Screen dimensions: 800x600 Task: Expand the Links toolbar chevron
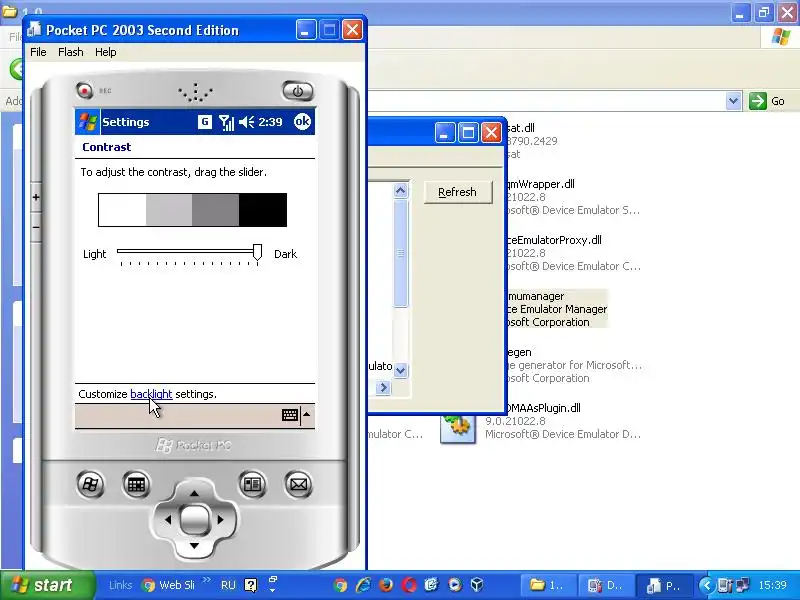tap(207, 580)
